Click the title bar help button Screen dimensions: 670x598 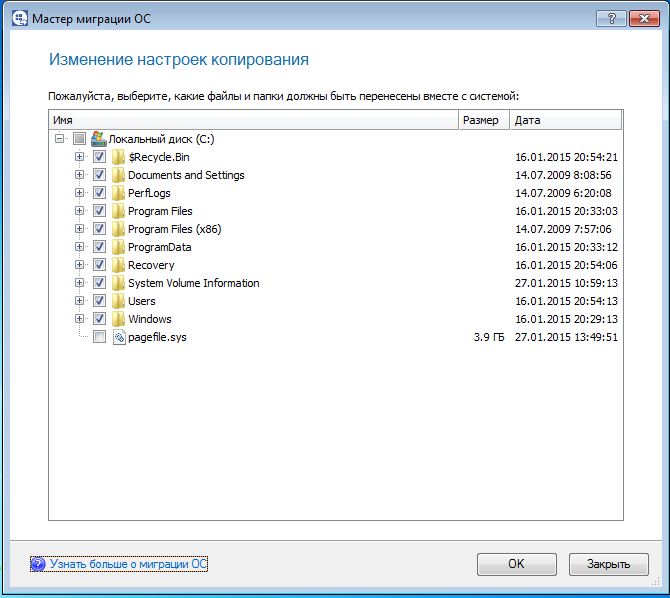coord(611,18)
